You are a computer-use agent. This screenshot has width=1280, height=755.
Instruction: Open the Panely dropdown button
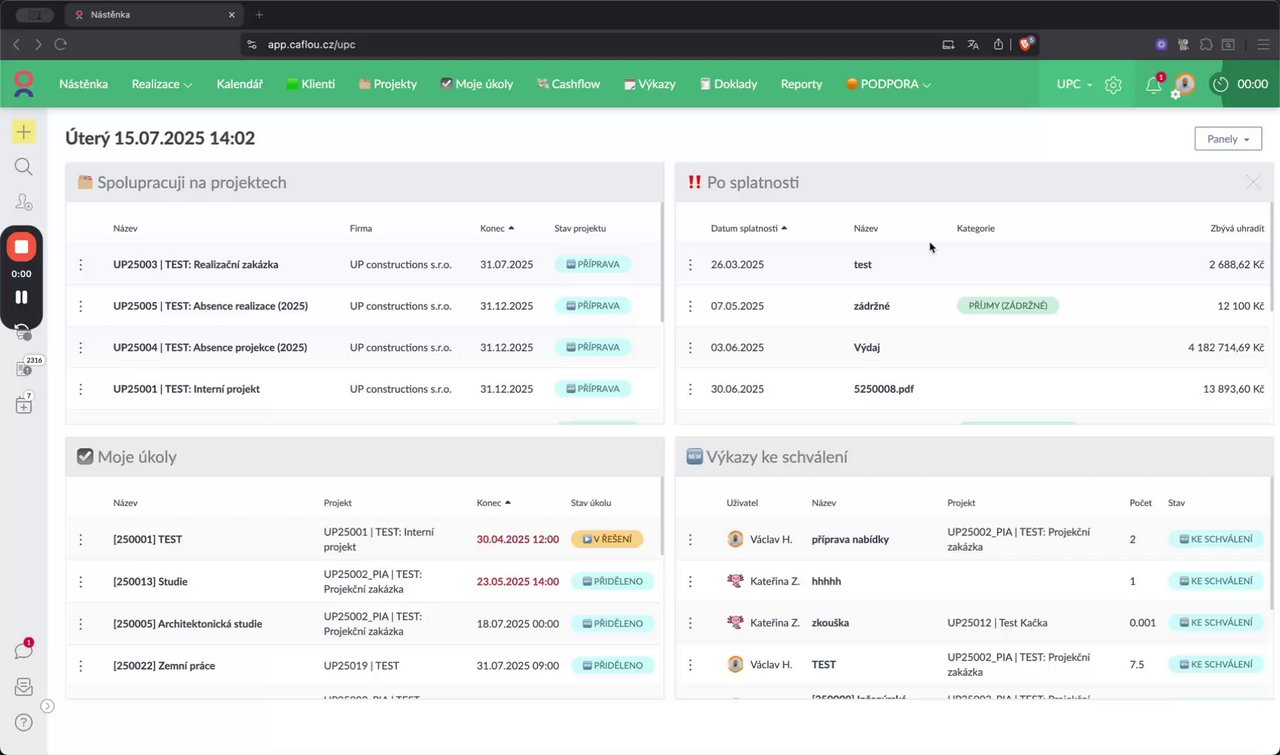click(x=1228, y=139)
